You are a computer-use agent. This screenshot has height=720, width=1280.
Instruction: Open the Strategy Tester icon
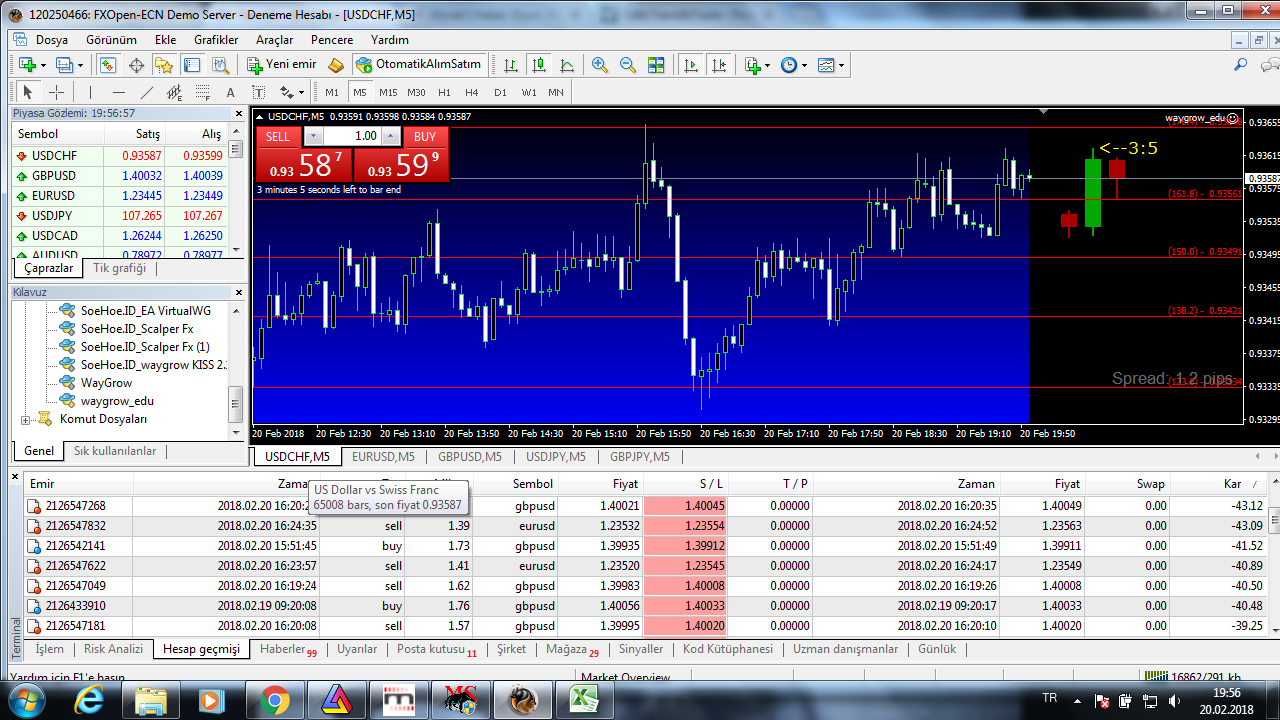click(219, 65)
